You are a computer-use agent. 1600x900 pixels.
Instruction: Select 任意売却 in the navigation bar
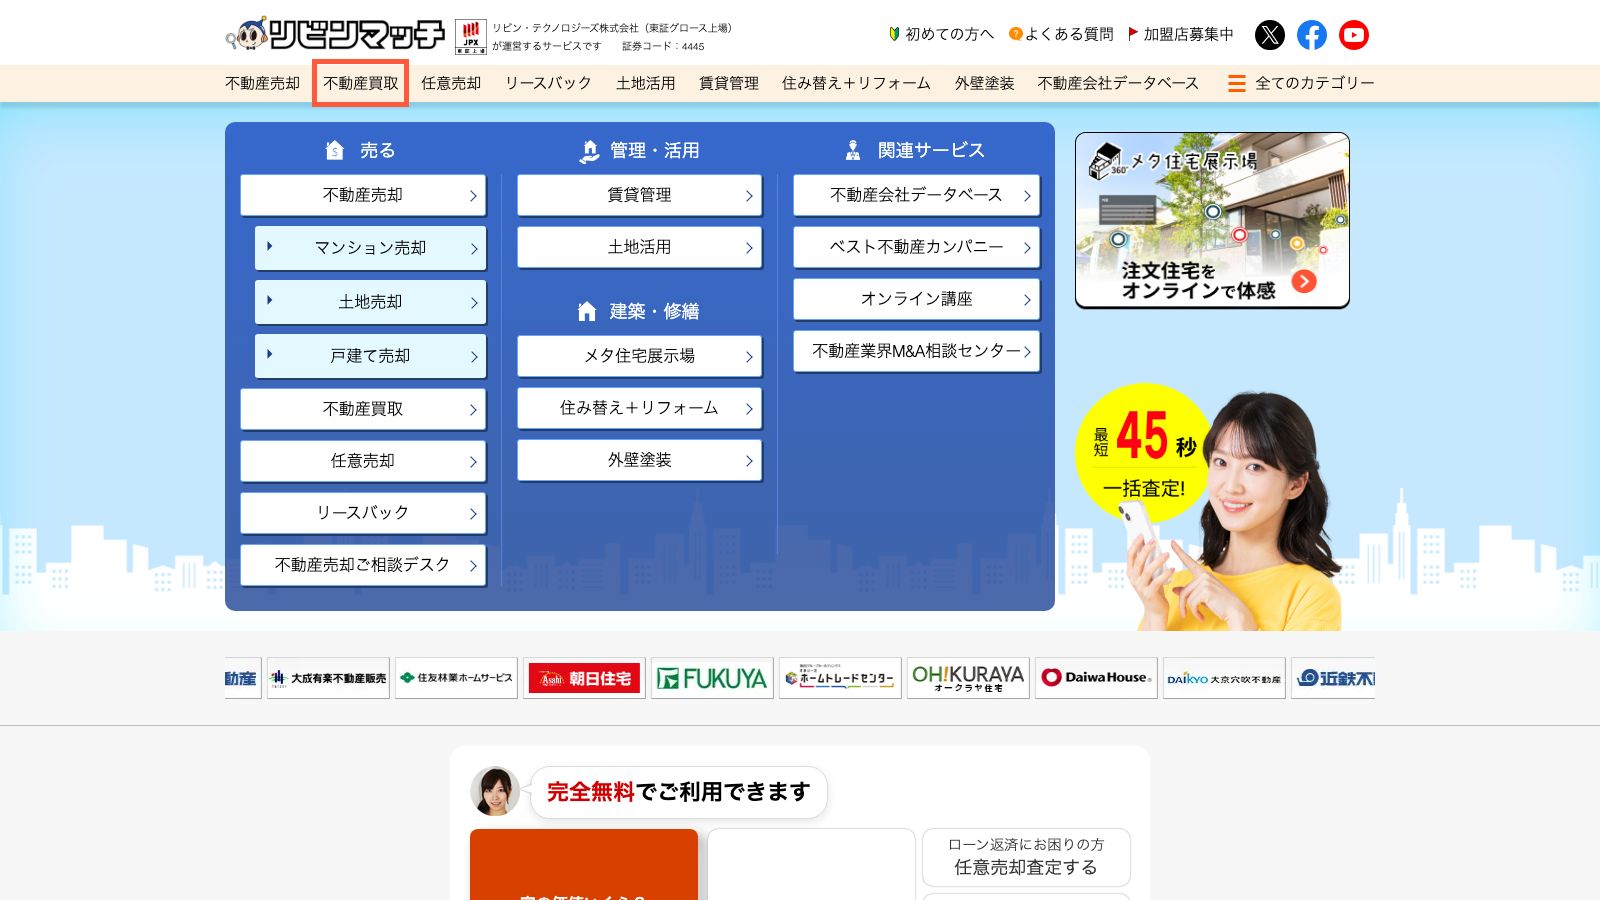click(451, 83)
